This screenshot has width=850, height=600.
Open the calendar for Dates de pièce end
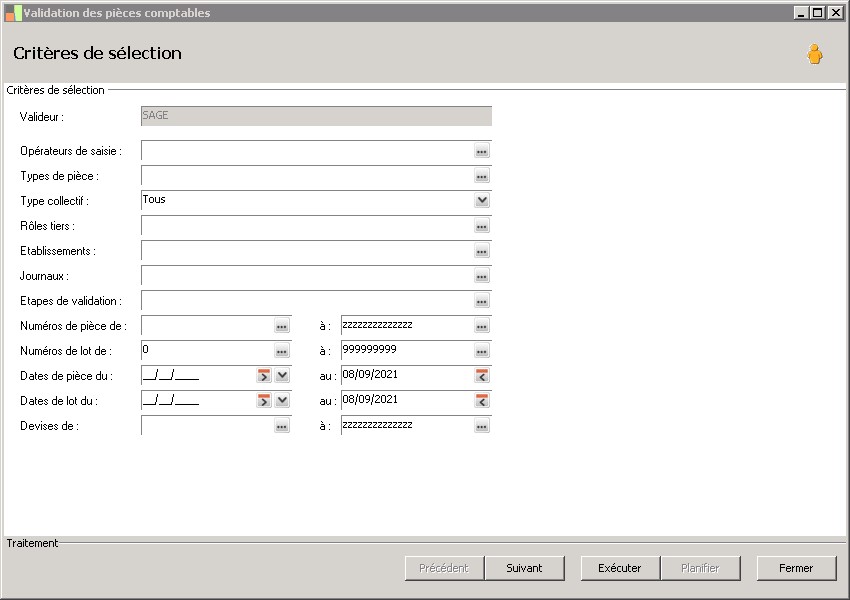(x=481, y=376)
